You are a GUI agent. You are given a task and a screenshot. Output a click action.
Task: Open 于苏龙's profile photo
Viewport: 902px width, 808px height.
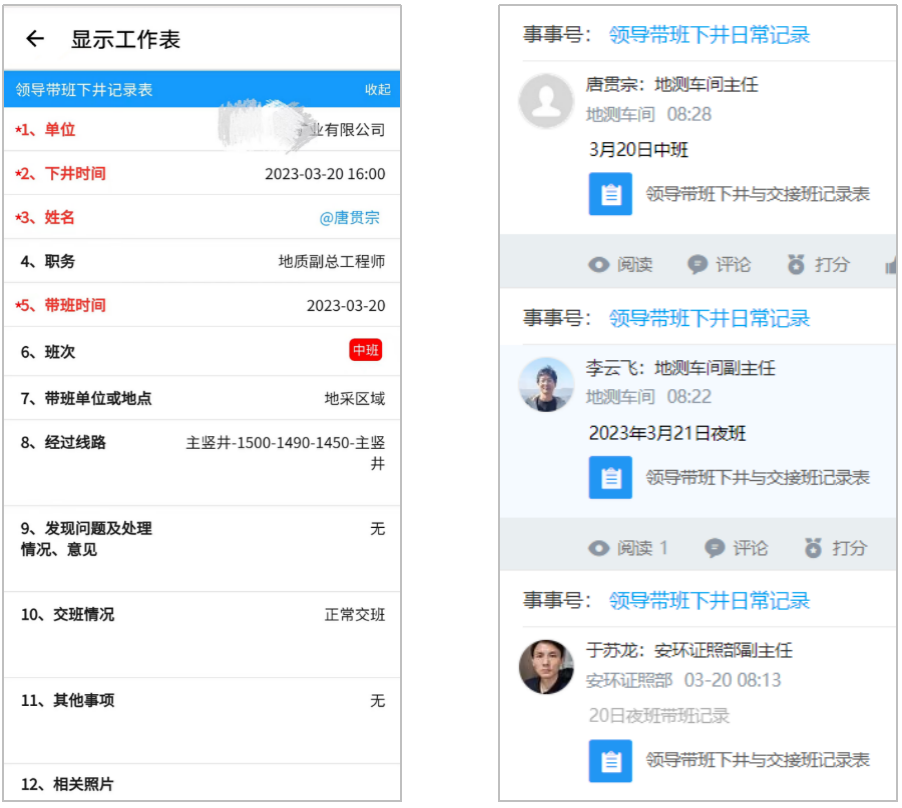point(546,667)
